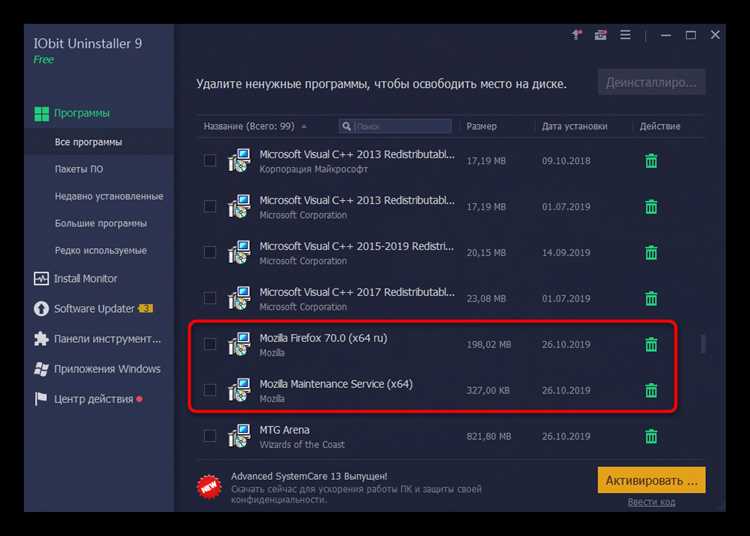Sort by Размер column header
Viewport: 750px width, 536px height.
482,126
